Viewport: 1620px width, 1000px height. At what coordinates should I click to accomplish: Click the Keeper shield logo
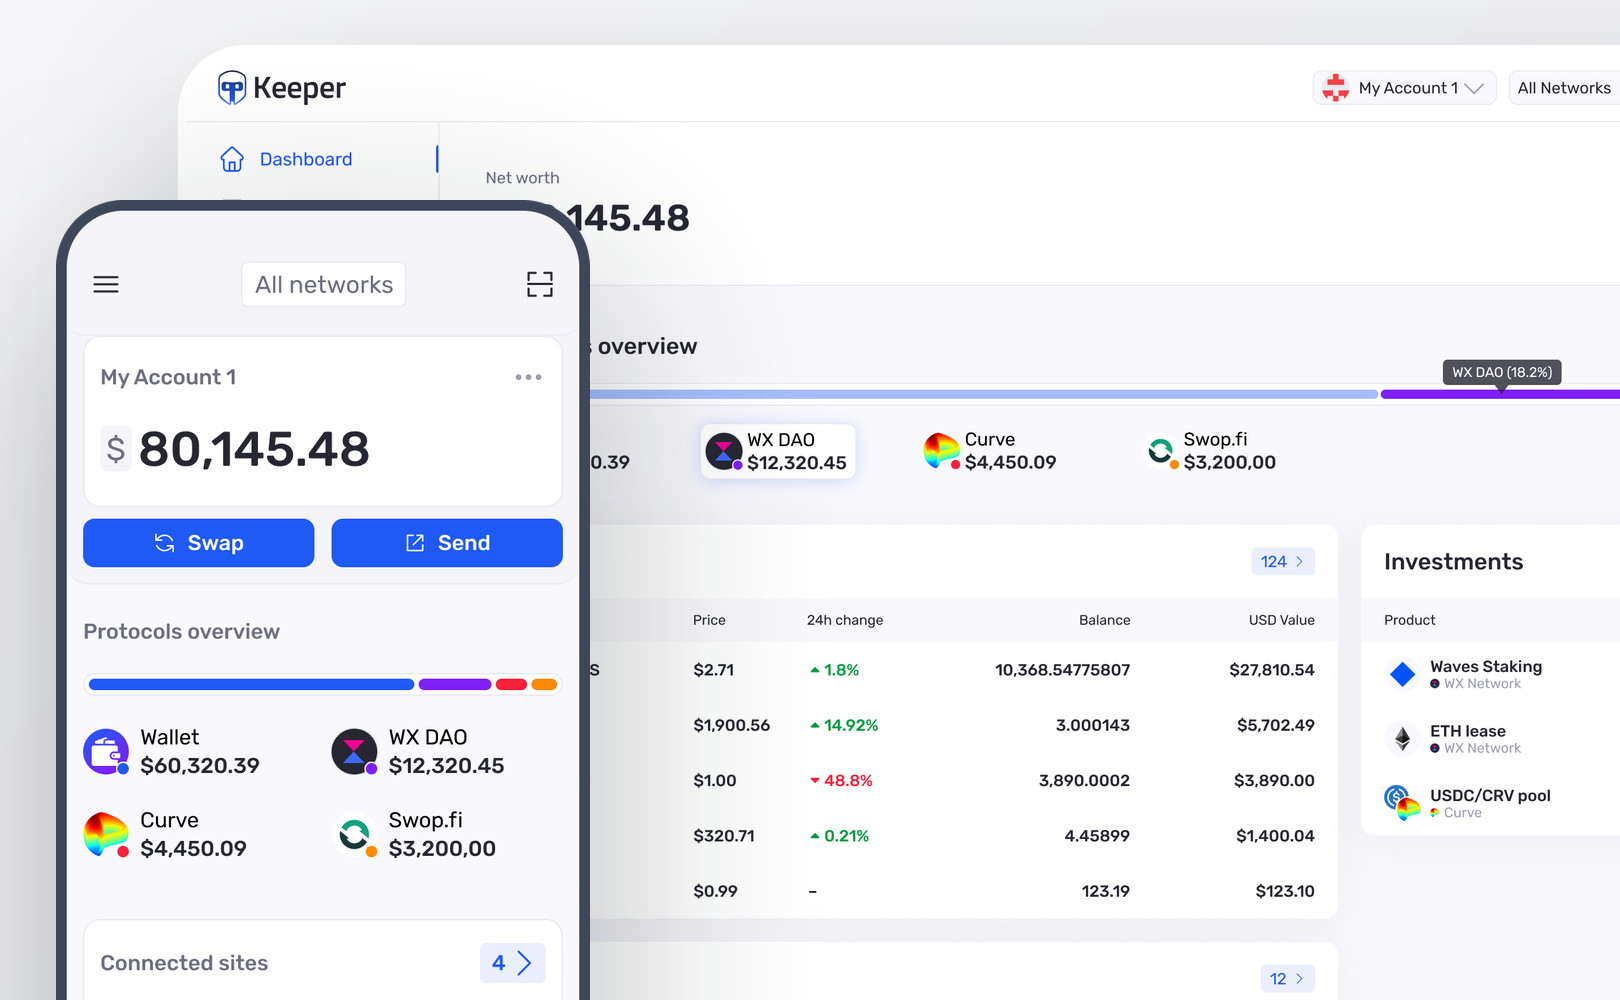[232, 88]
